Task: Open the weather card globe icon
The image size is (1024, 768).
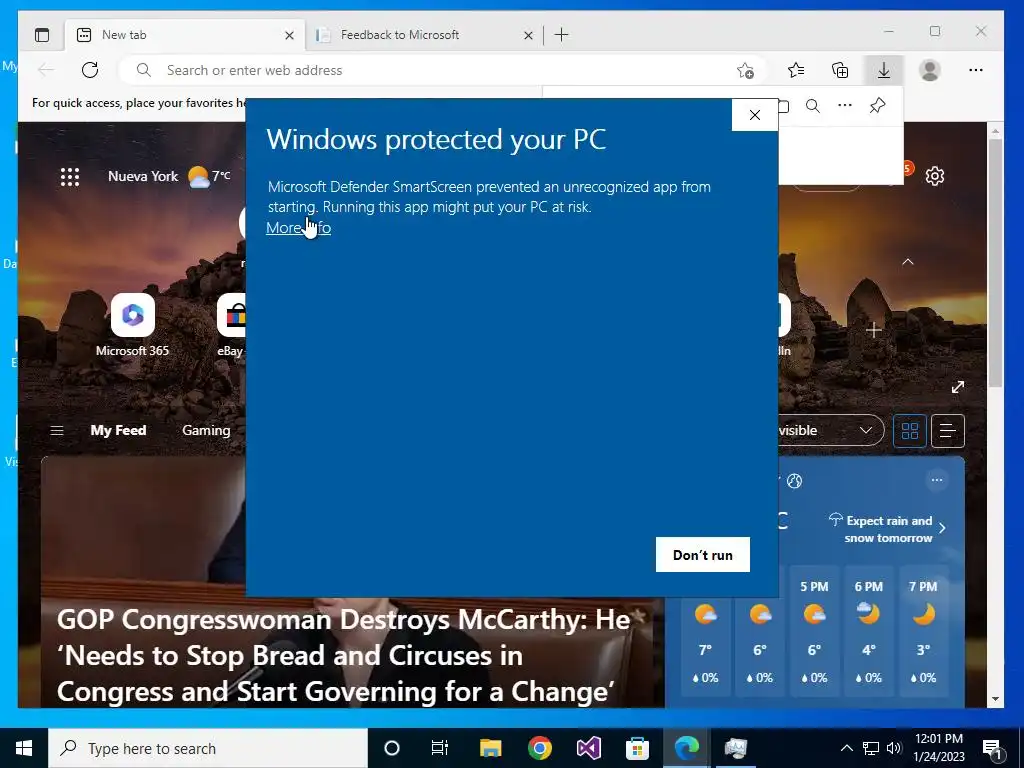Action: [795, 481]
